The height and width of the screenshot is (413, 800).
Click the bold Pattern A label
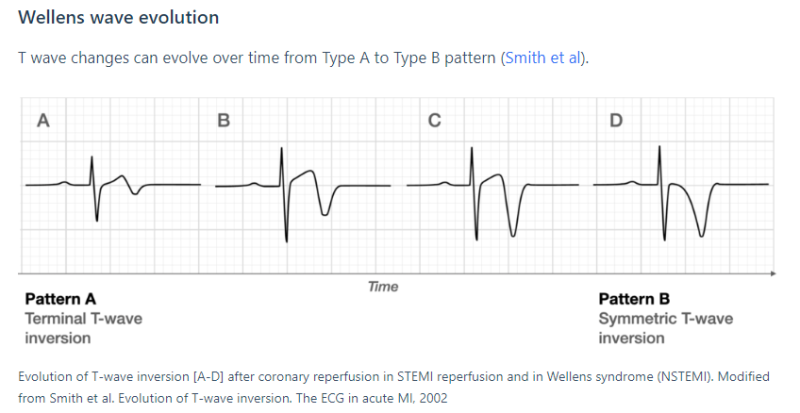60,298
